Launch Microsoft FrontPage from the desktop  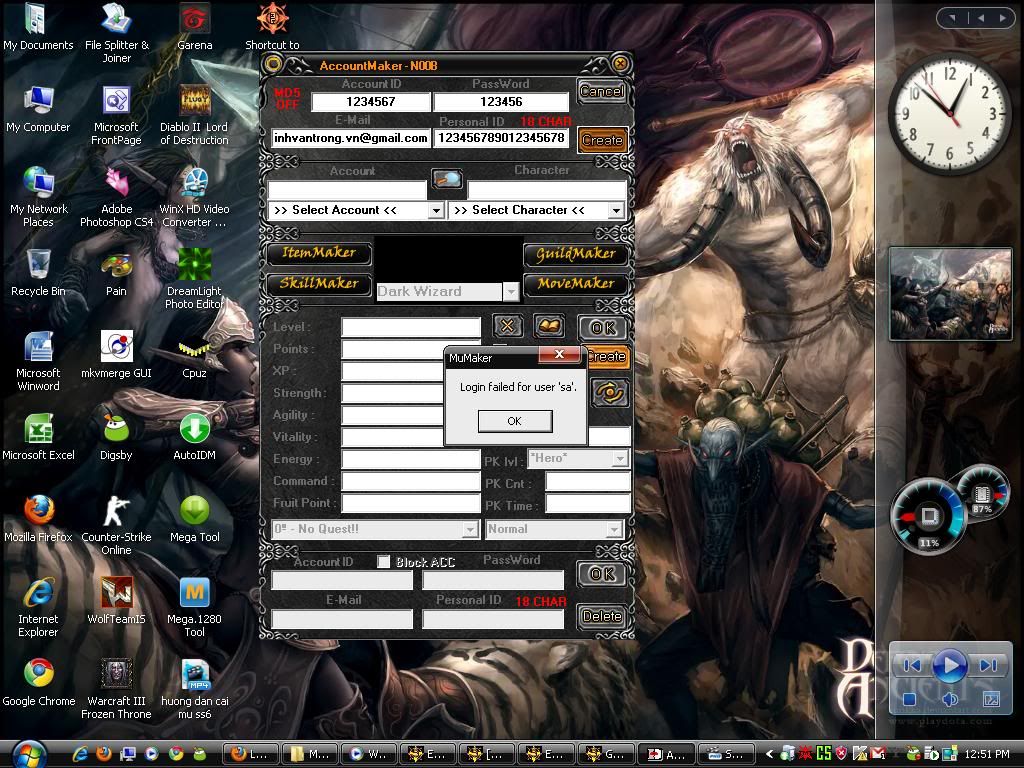[116, 116]
